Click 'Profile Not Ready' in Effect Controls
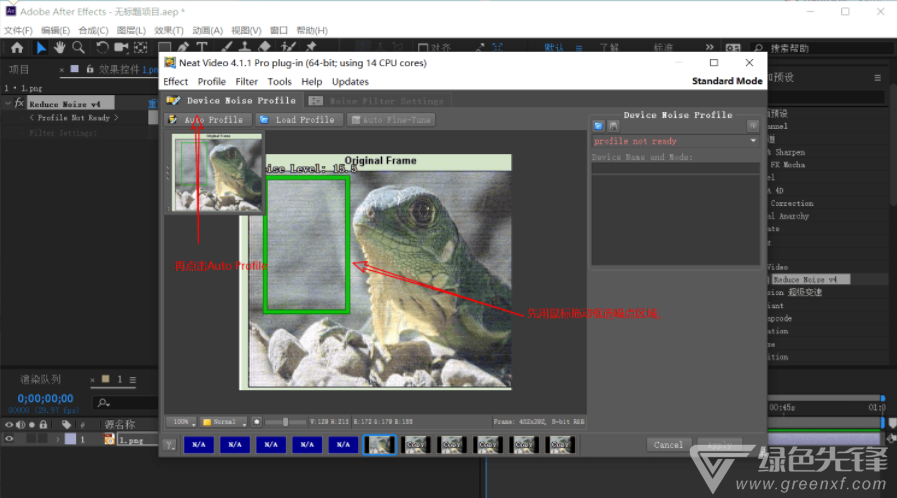 (x=74, y=118)
